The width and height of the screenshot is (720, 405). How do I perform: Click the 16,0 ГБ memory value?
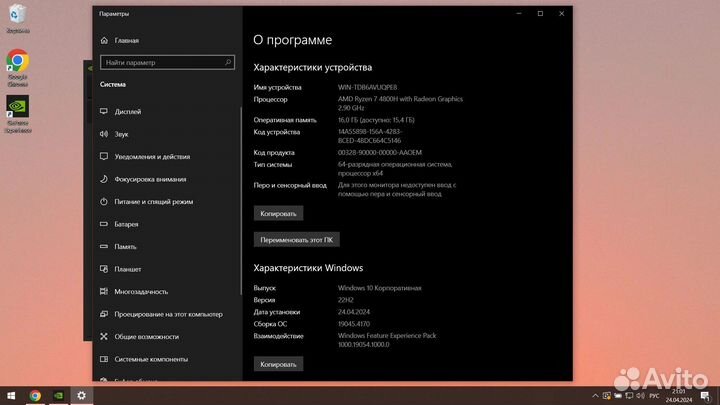pos(376,120)
